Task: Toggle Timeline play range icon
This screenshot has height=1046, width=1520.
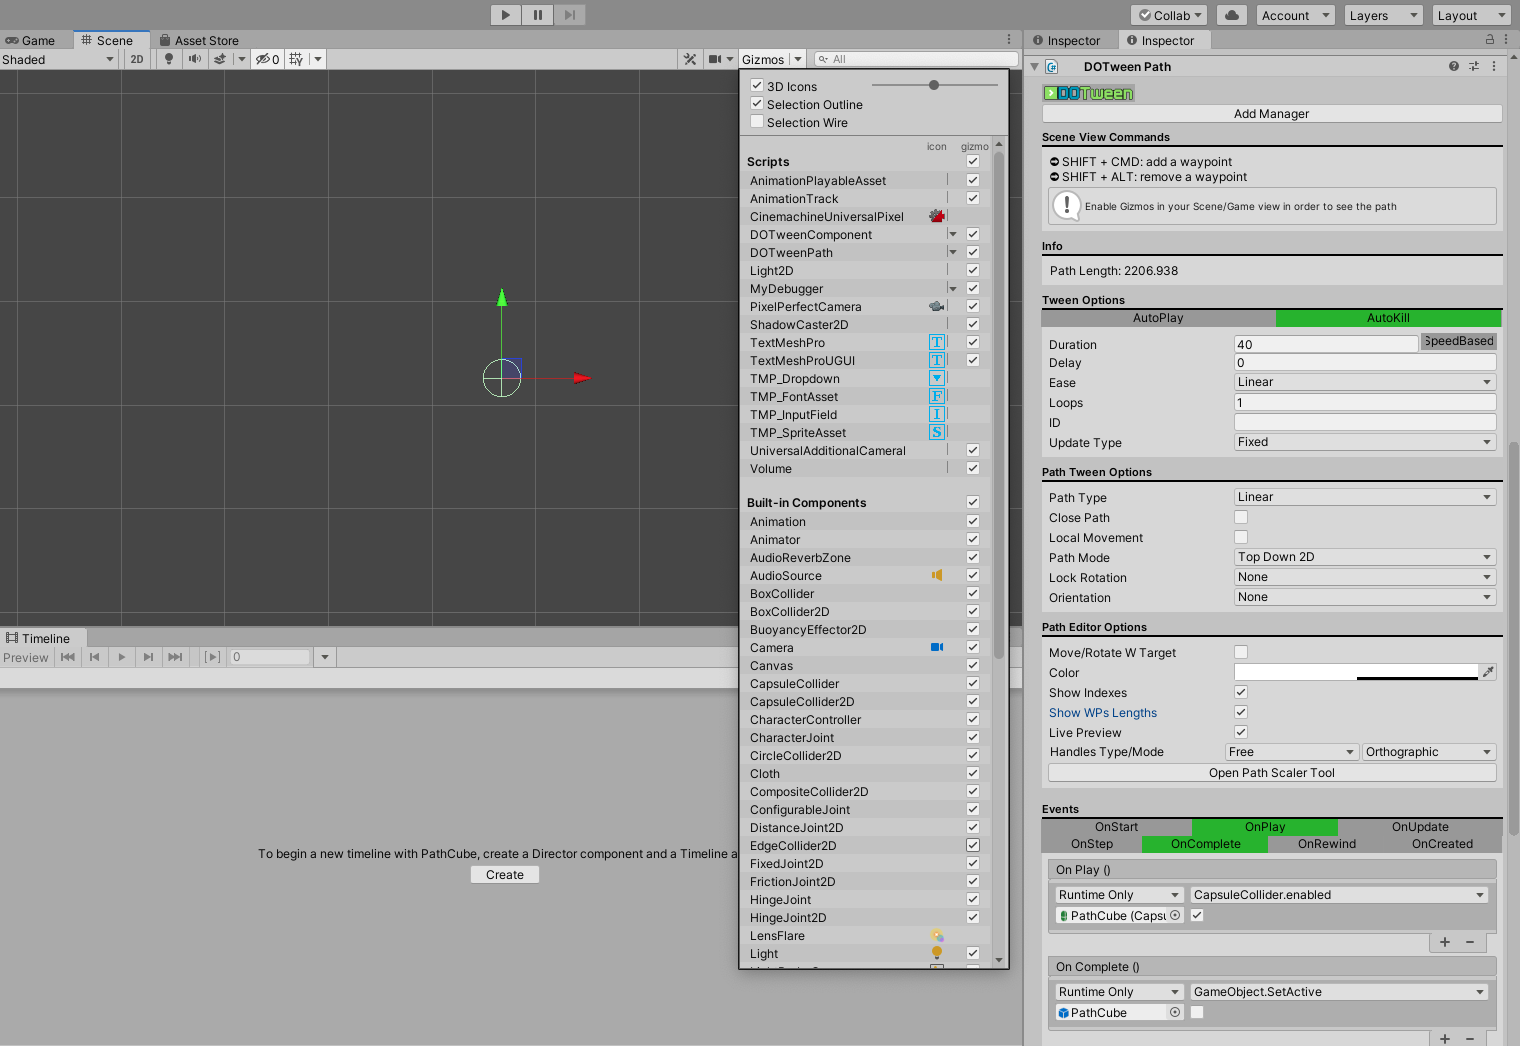Action: (212, 657)
